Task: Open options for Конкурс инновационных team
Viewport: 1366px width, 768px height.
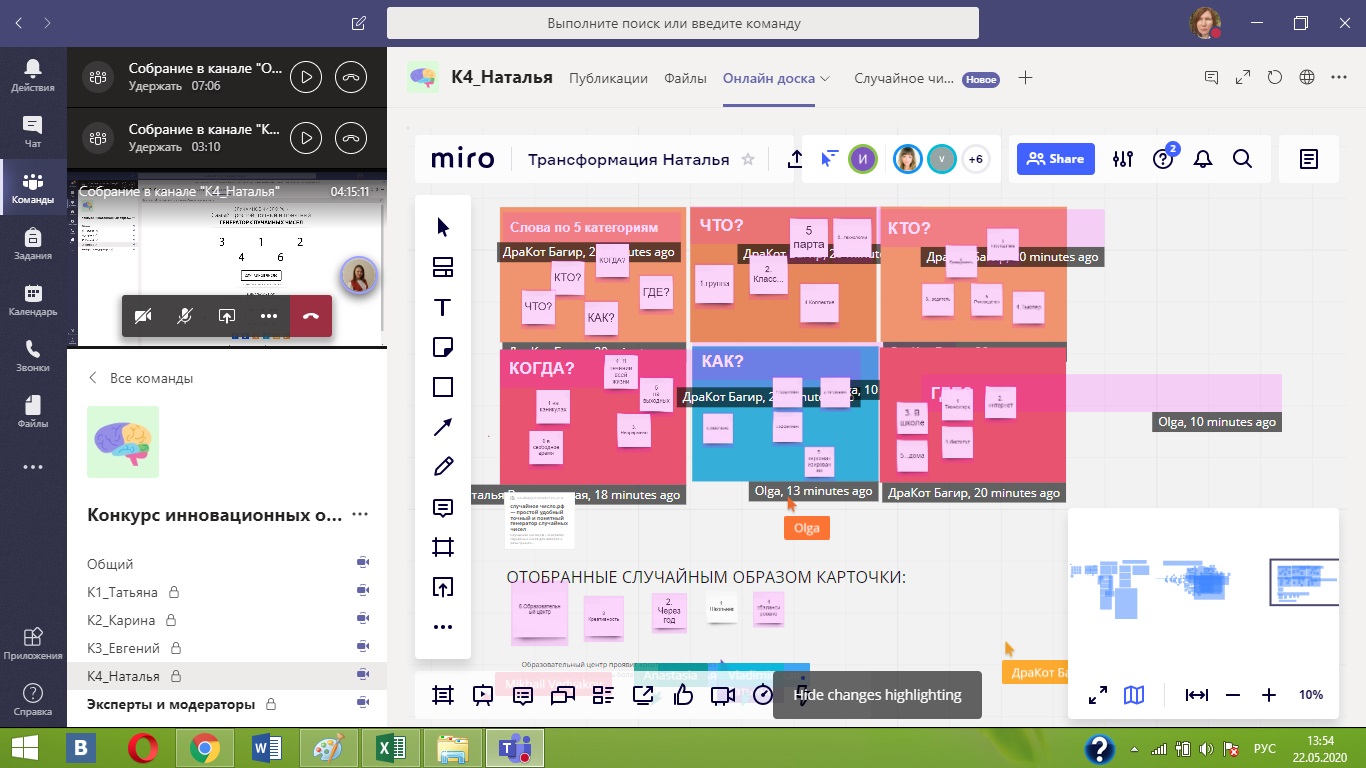Action: [x=360, y=516]
